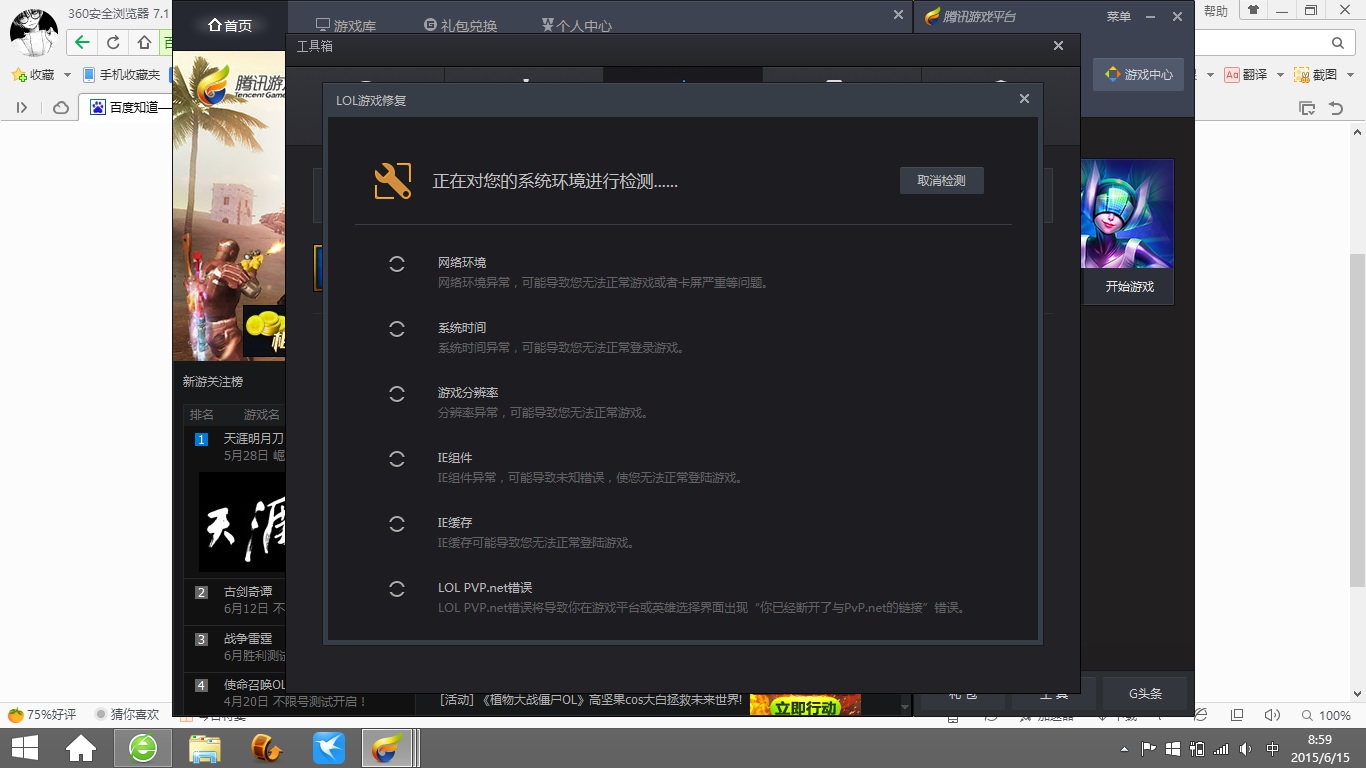Click the browser status bar mute speaker icon

coord(1272,715)
